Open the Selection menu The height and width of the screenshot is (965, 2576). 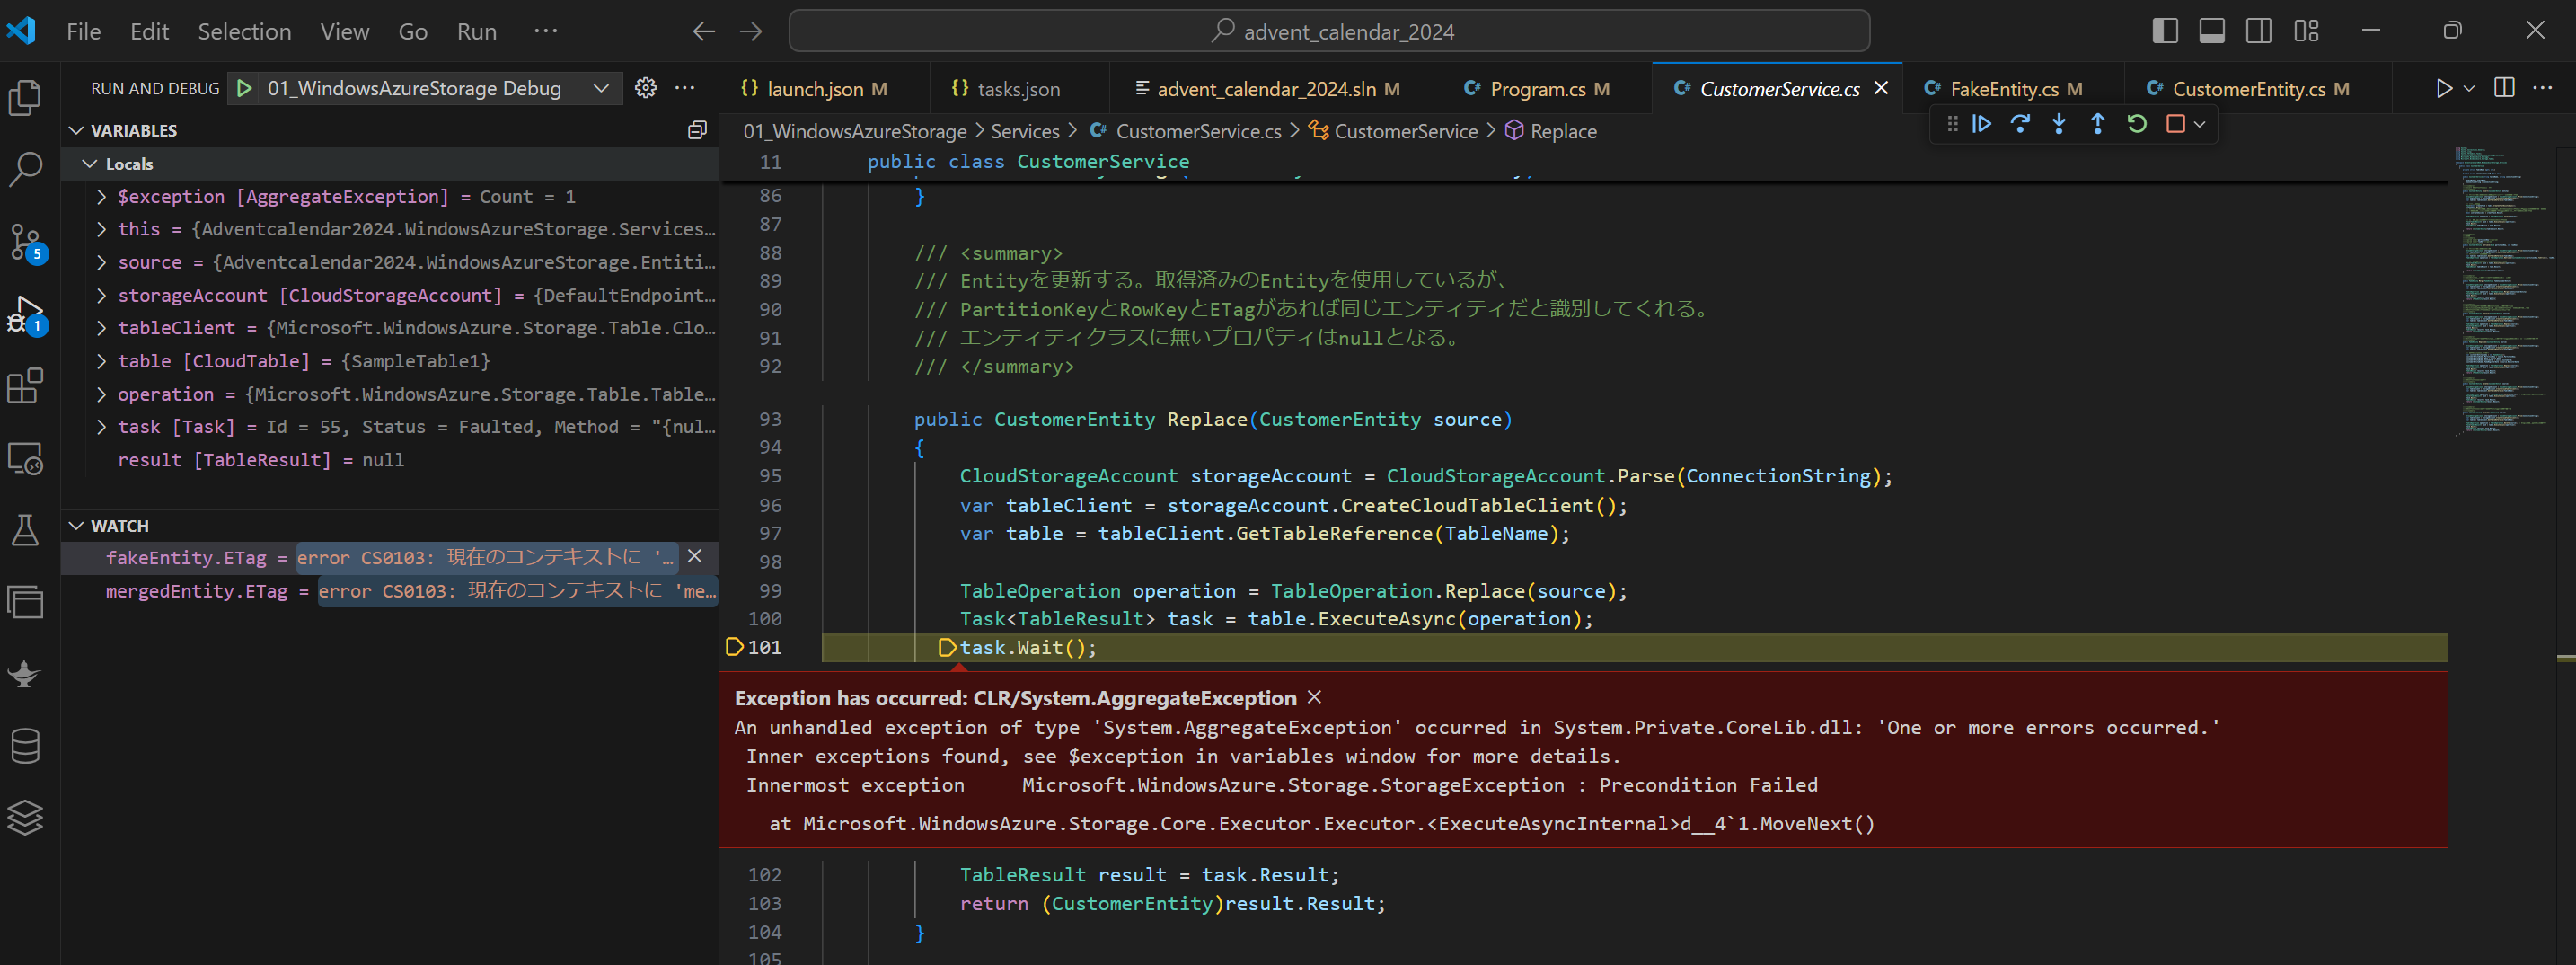click(x=244, y=31)
